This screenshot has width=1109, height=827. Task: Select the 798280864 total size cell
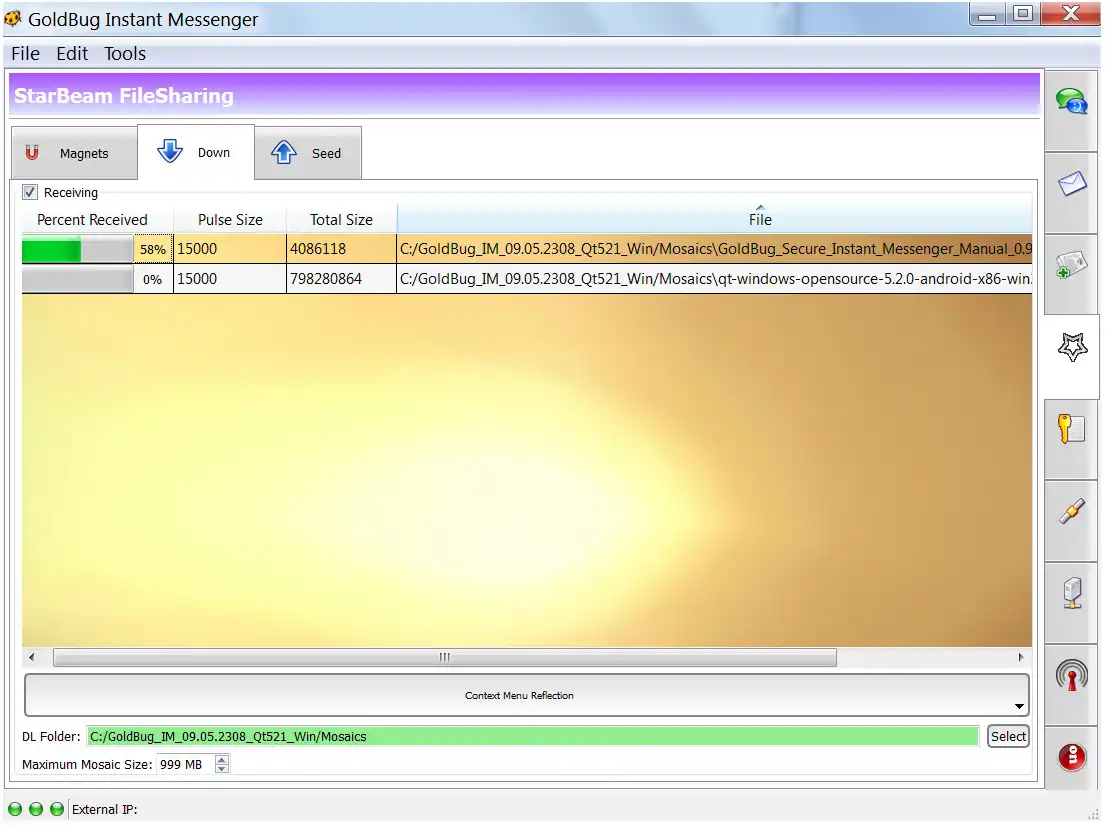click(342, 279)
